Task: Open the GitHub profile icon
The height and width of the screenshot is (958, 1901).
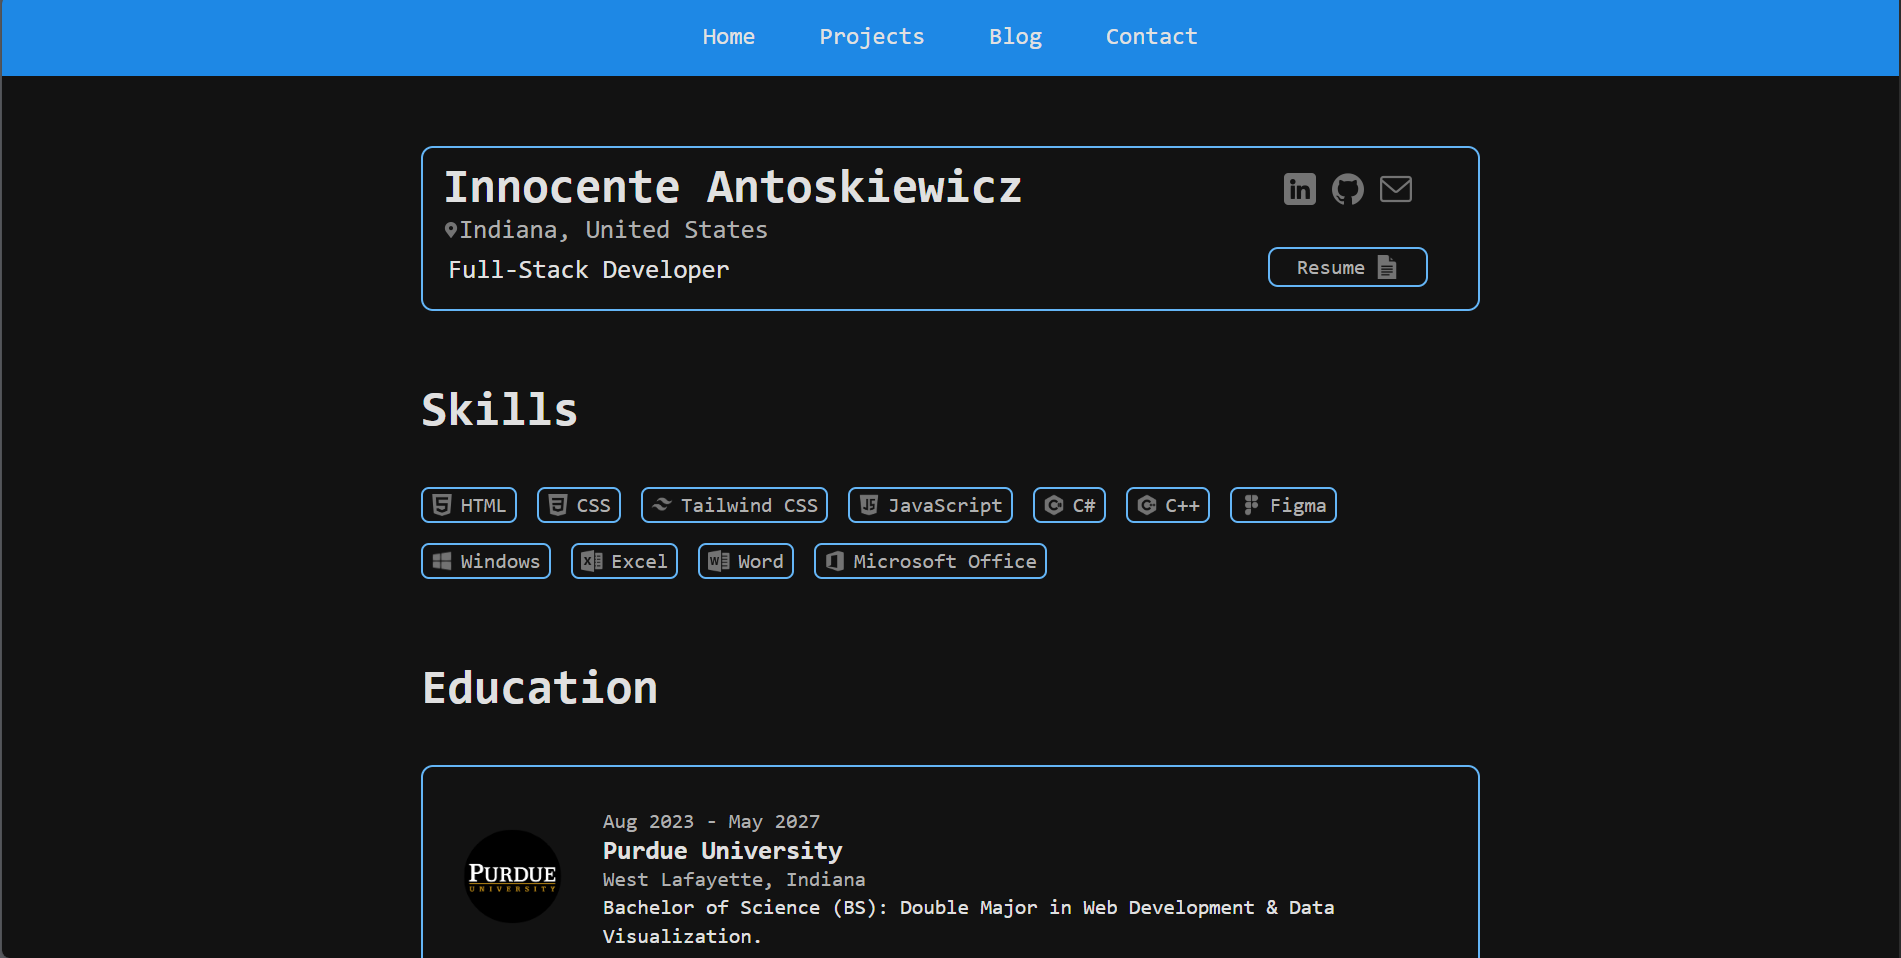Action: (1347, 189)
